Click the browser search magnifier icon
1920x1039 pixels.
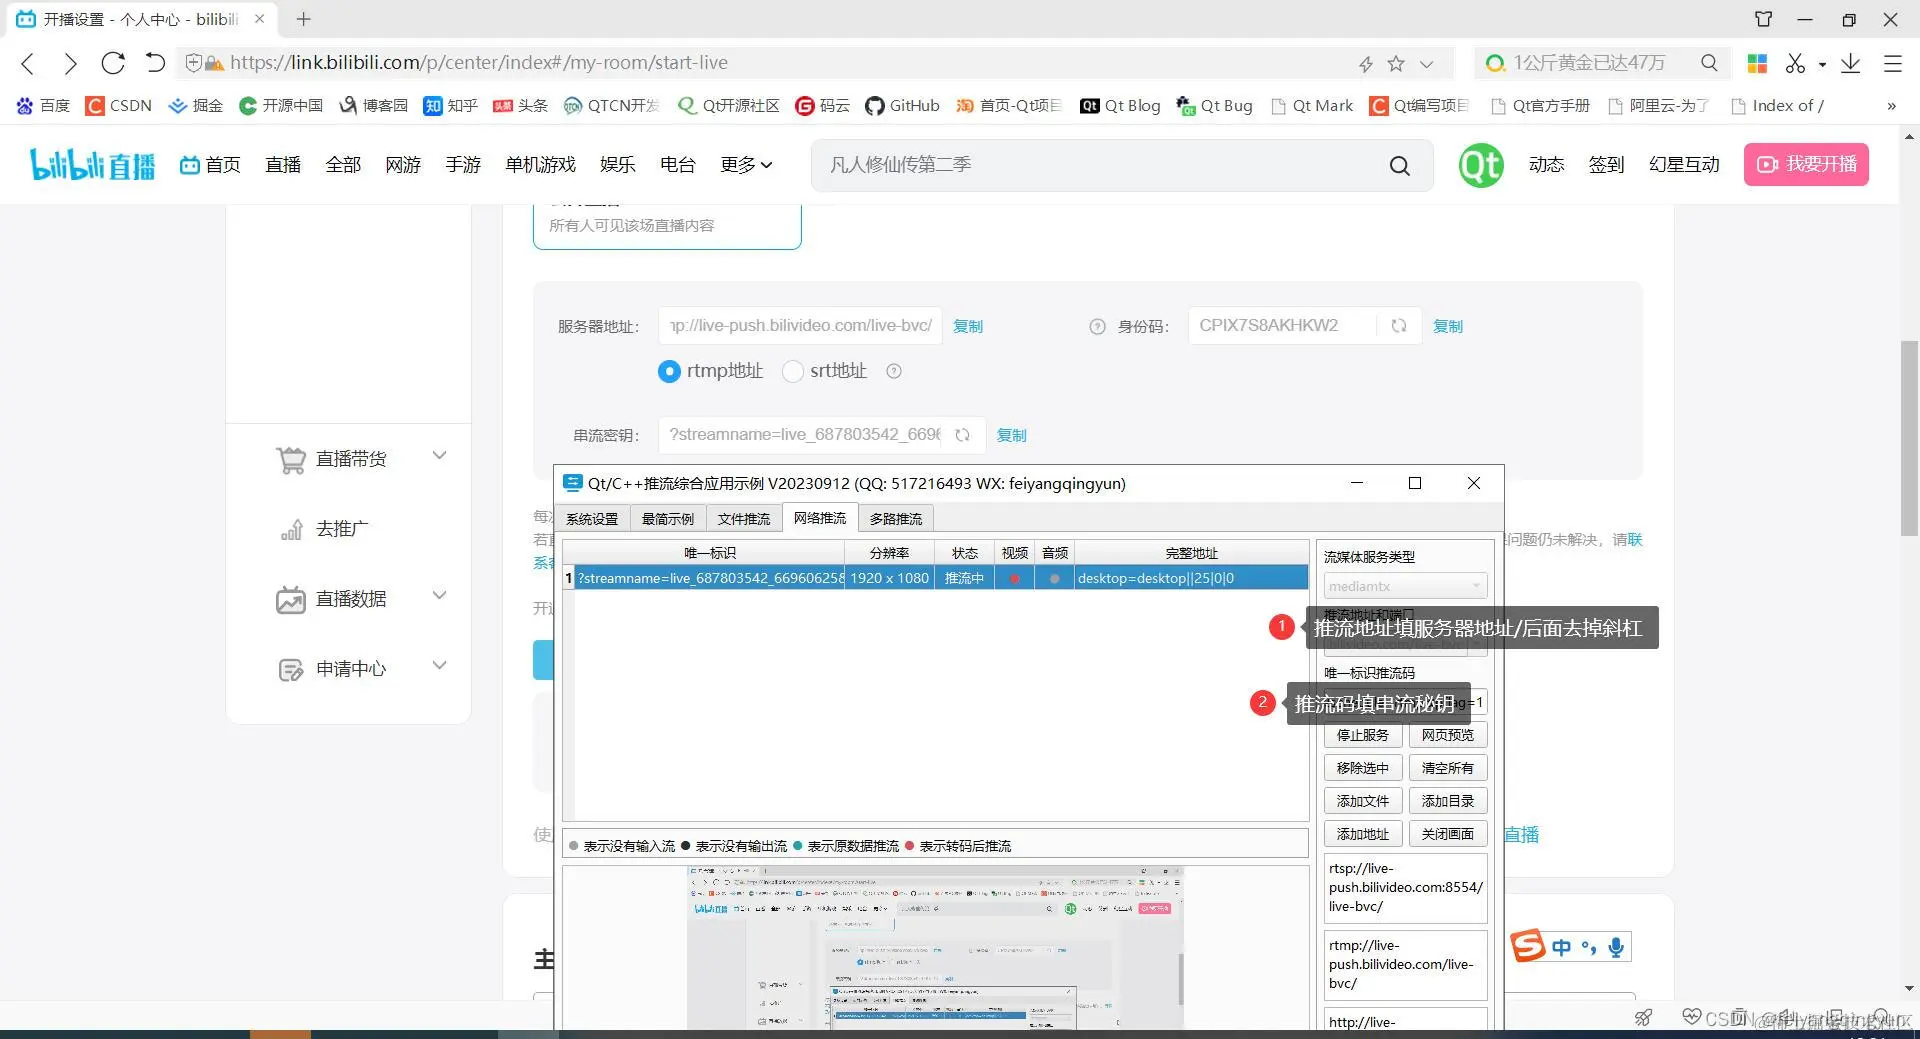pos(1709,63)
